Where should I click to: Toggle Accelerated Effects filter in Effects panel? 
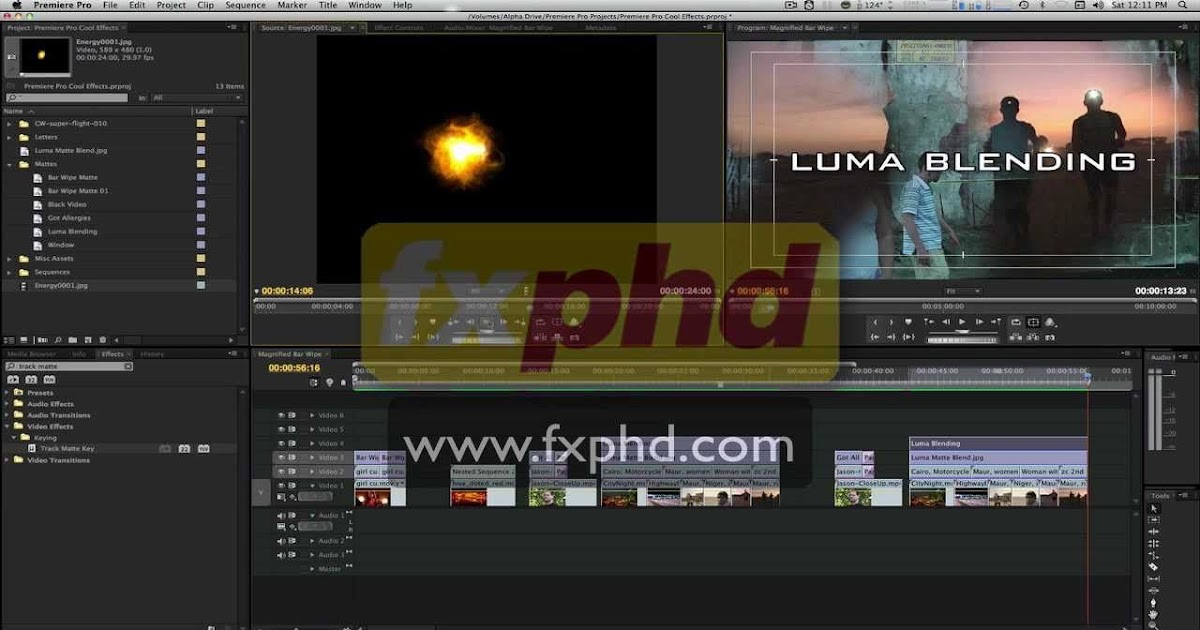click(x=14, y=380)
